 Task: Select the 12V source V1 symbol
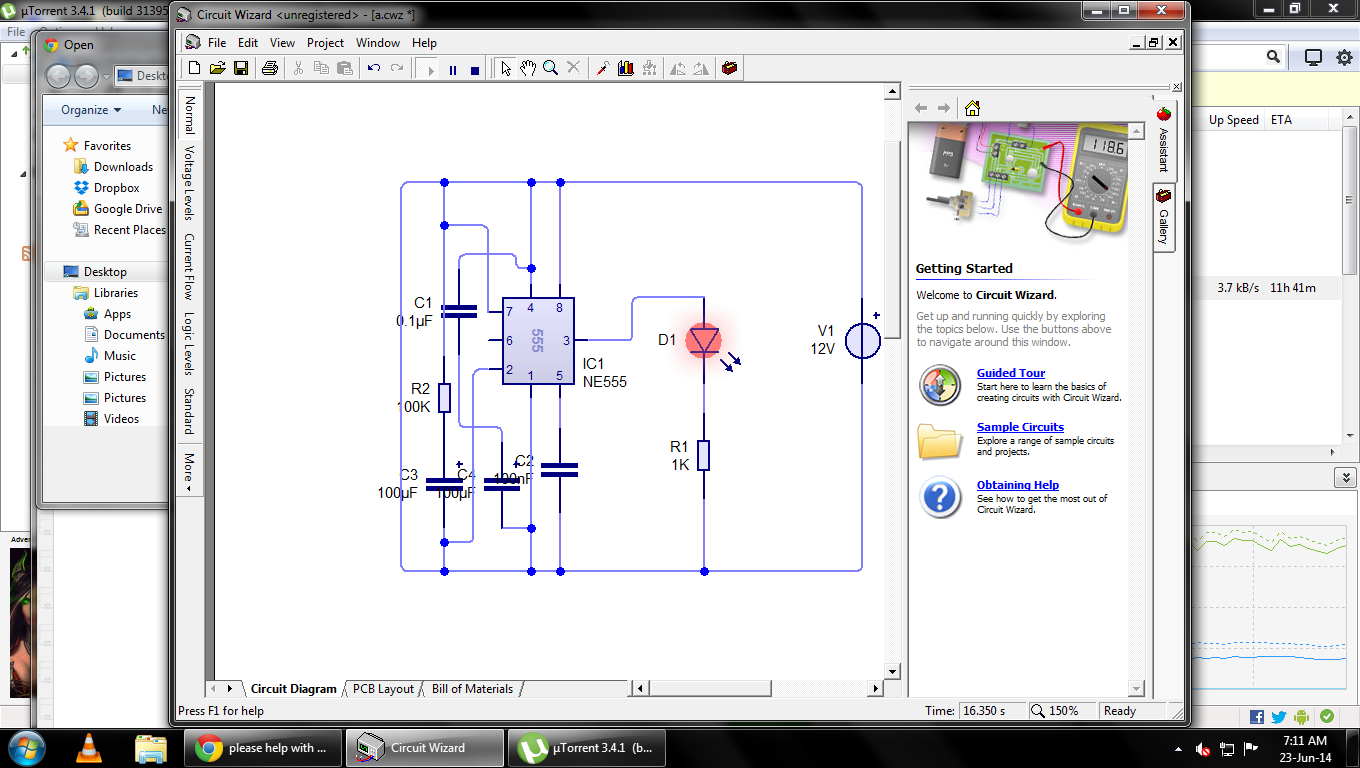coord(862,340)
